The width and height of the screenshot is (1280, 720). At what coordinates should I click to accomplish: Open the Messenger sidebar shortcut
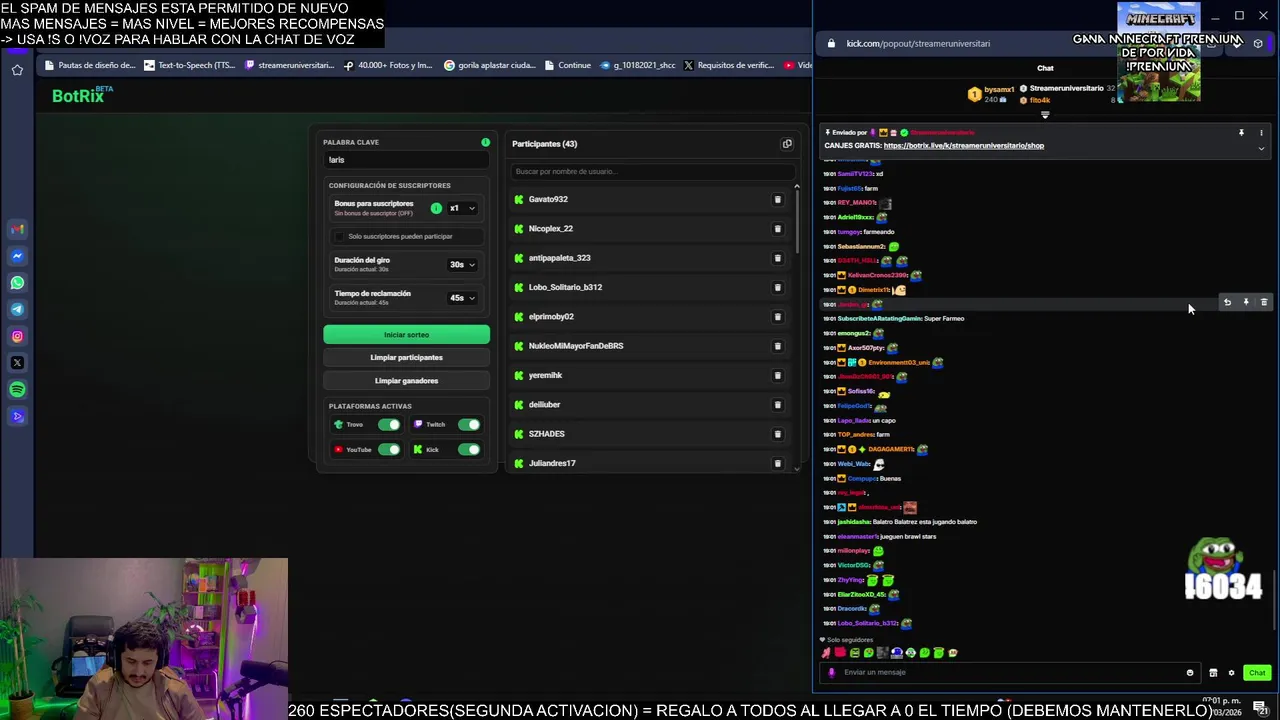[17, 256]
